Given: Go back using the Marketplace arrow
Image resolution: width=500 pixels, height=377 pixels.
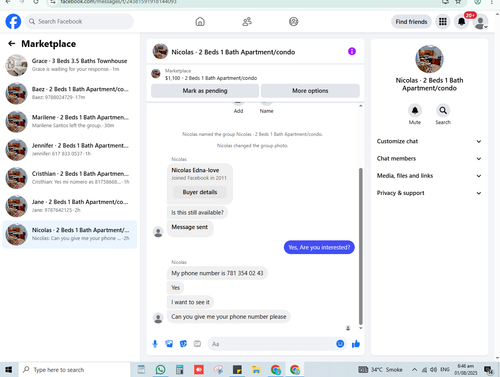Looking at the screenshot, I should [x=12, y=44].
